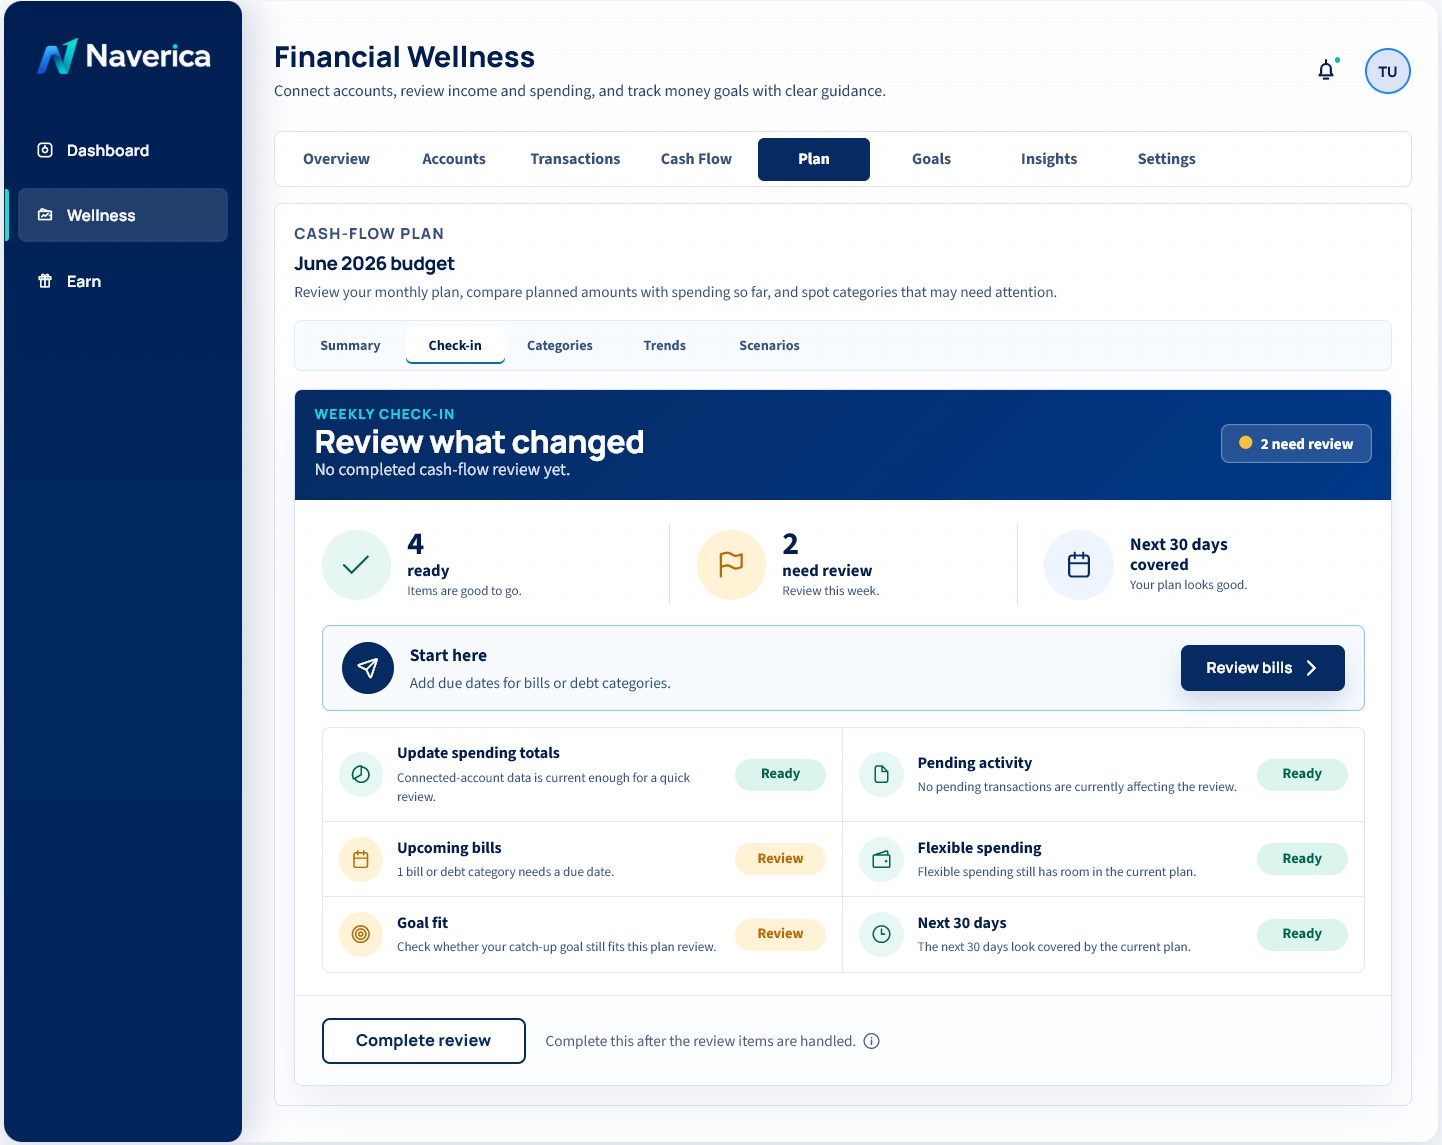Select the Summary sub-tab
This screenshot has width=1442, height=1145.
[x=350, y=345]
